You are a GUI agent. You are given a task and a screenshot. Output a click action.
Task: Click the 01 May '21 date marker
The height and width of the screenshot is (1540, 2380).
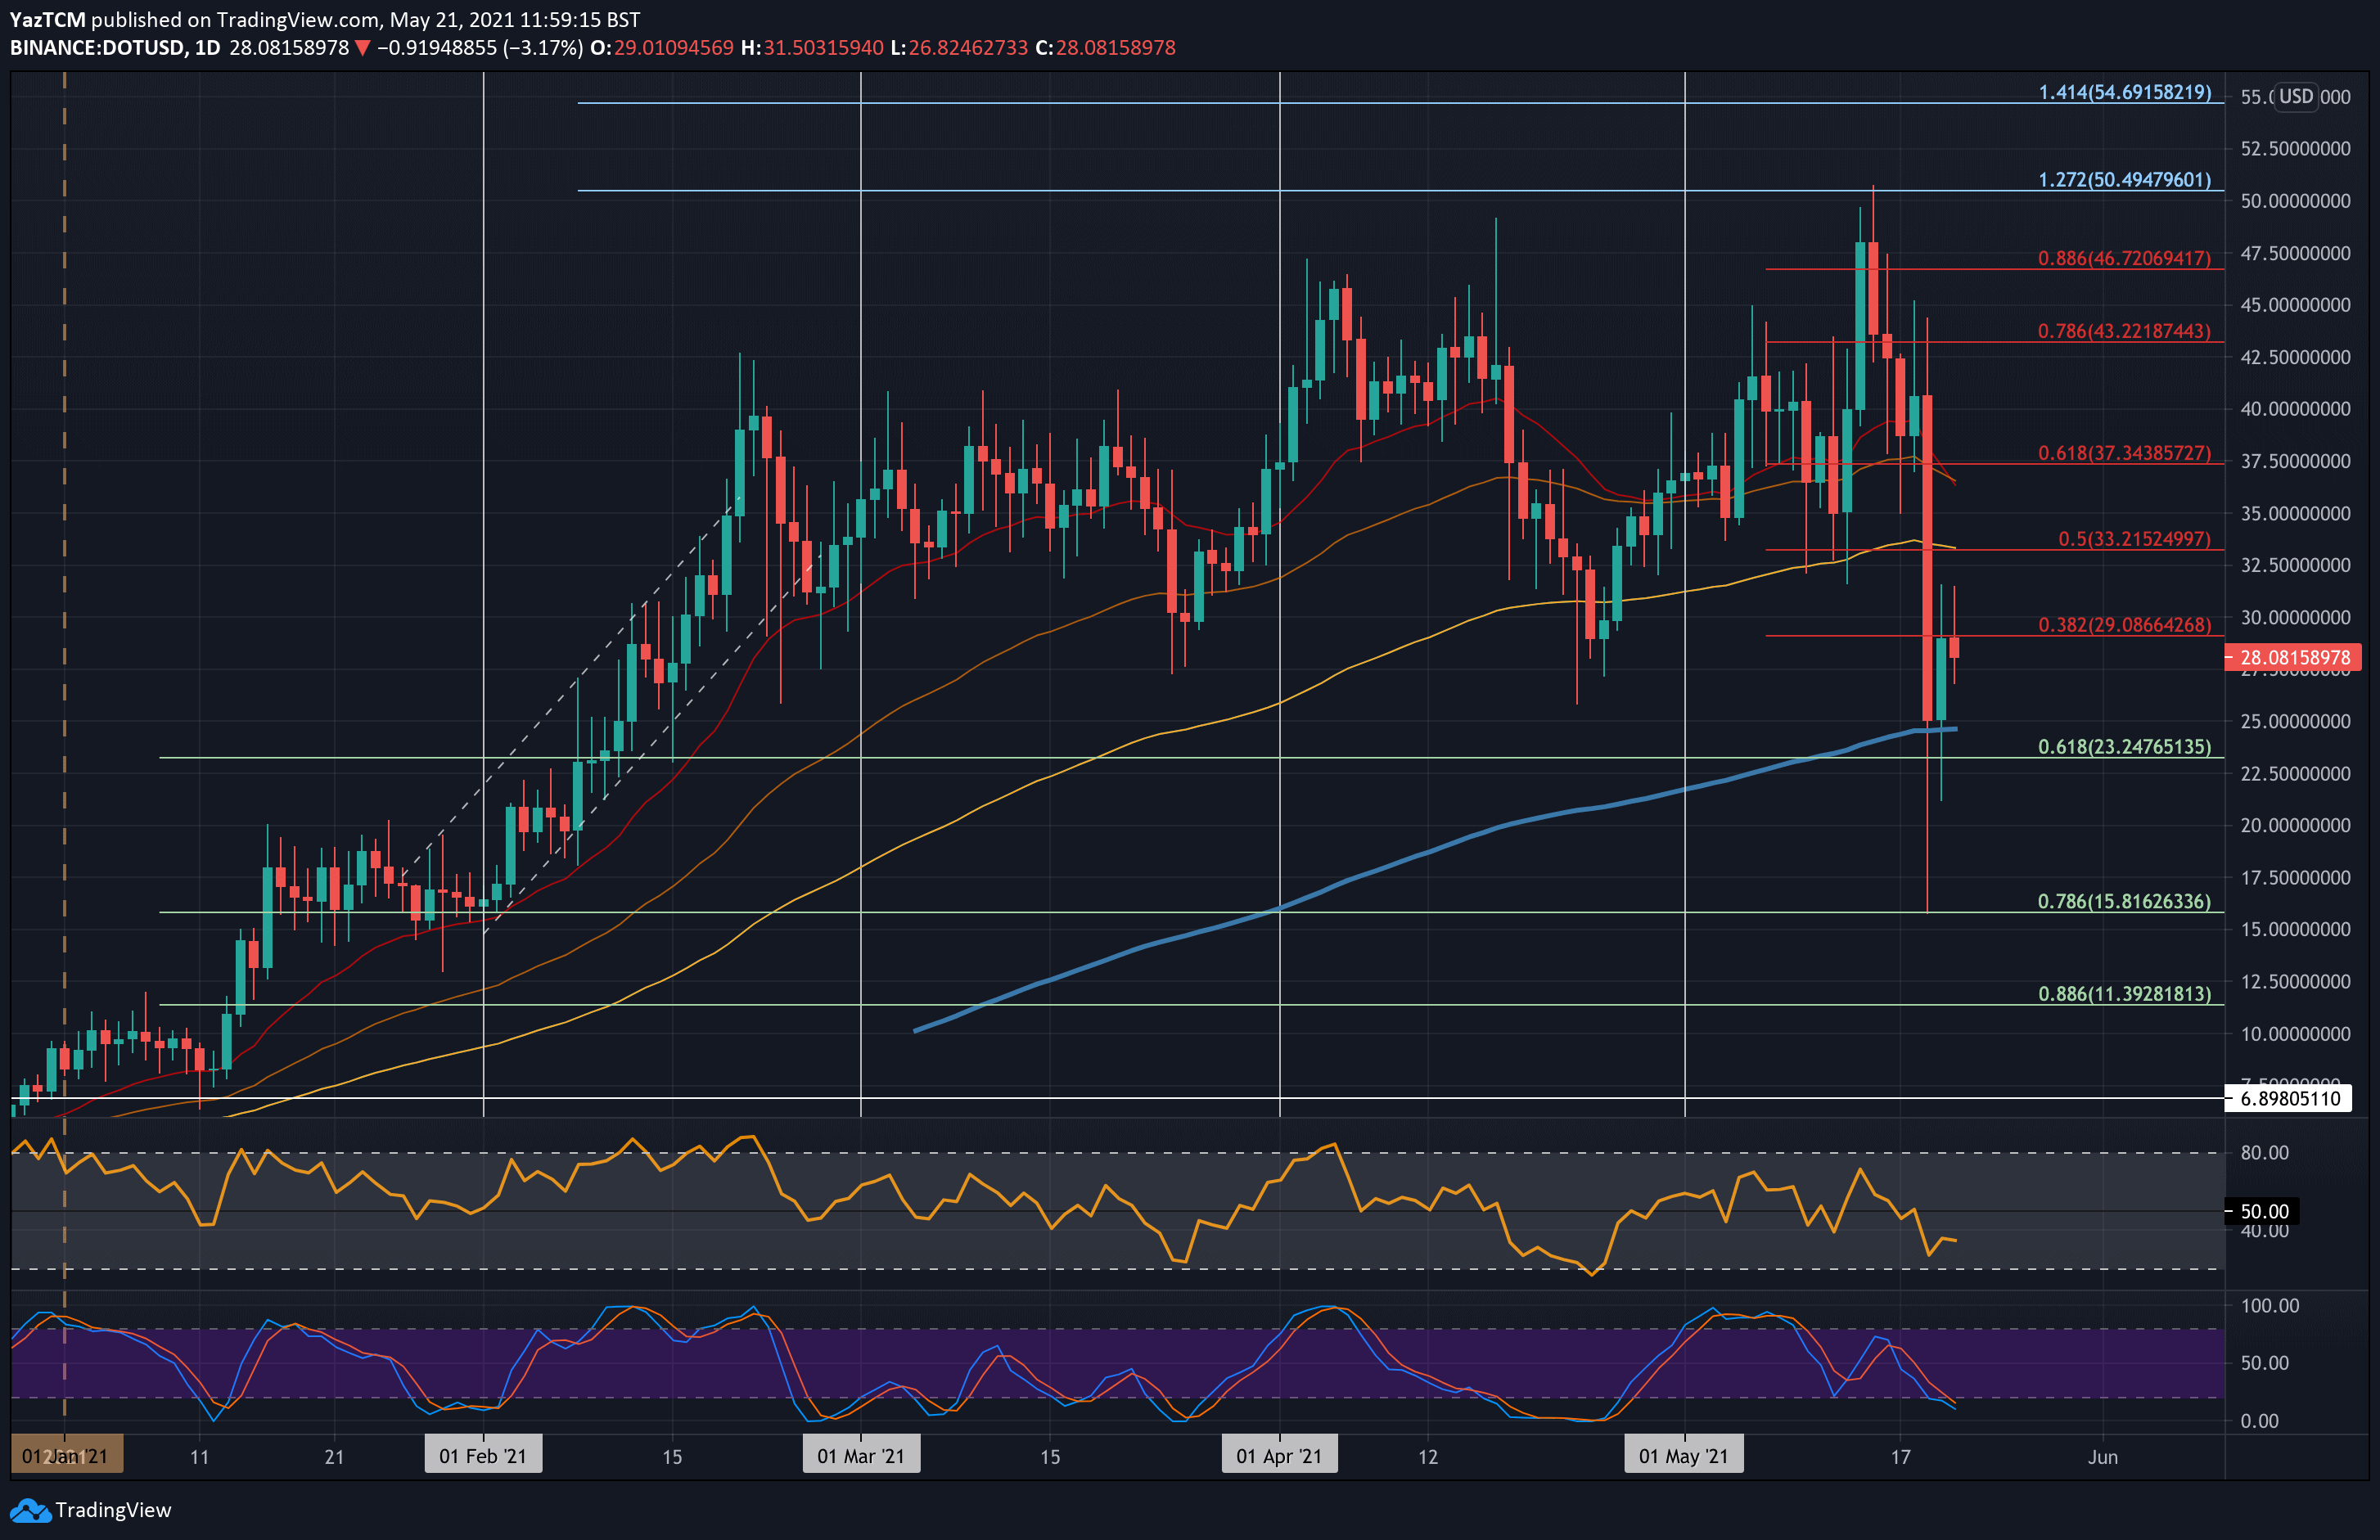[1684, 1456]
